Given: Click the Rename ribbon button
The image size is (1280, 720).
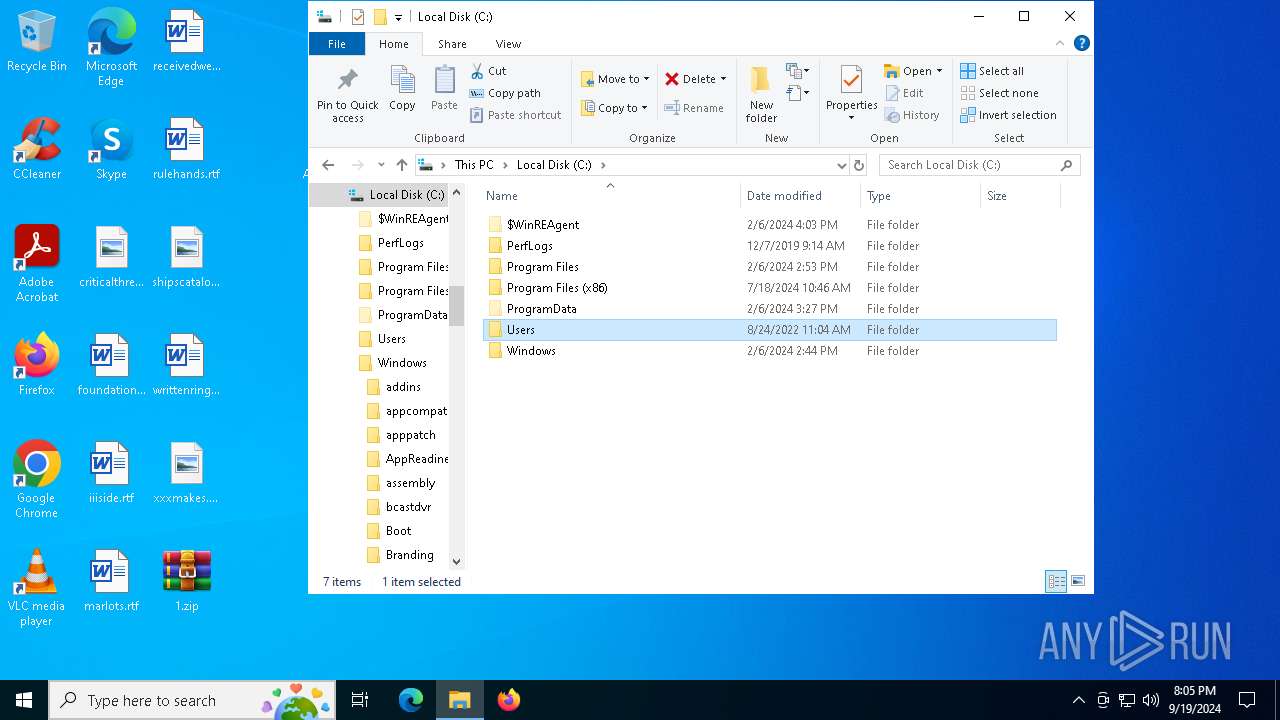Looking at the screenshot, I should (x=694, y=108).
